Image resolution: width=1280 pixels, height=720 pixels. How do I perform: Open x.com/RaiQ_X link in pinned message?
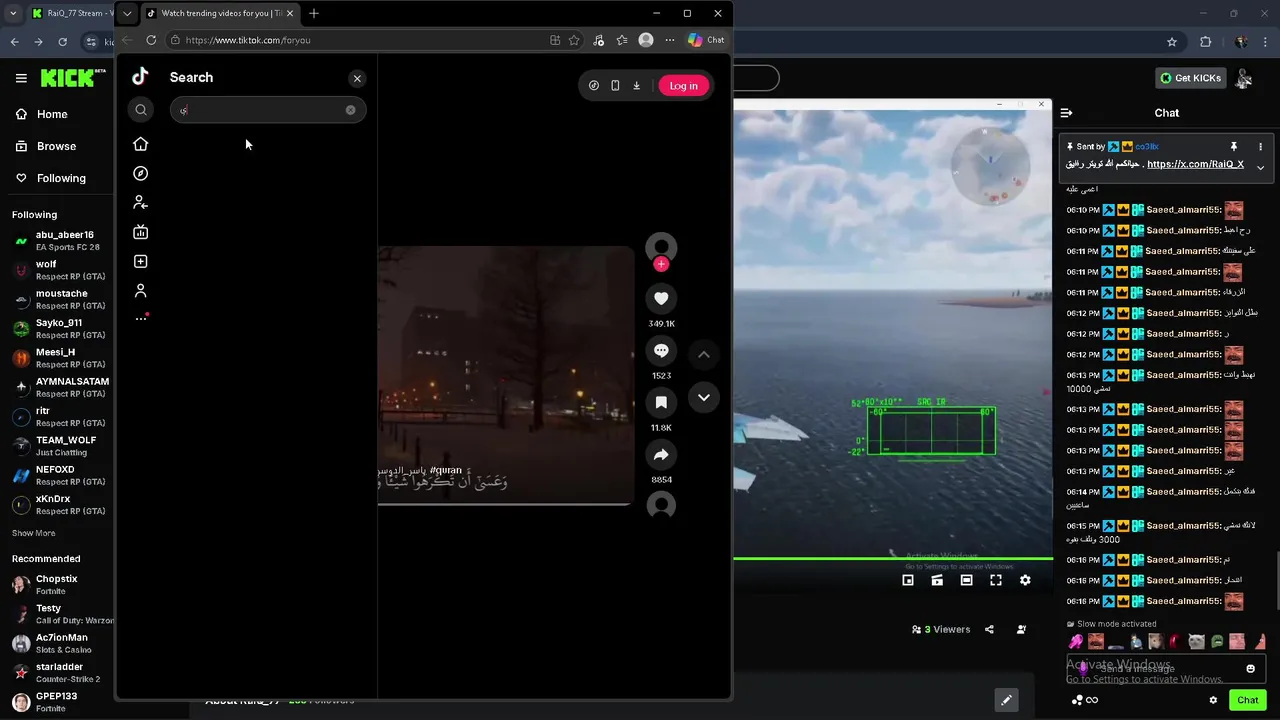click(1195, 164)
